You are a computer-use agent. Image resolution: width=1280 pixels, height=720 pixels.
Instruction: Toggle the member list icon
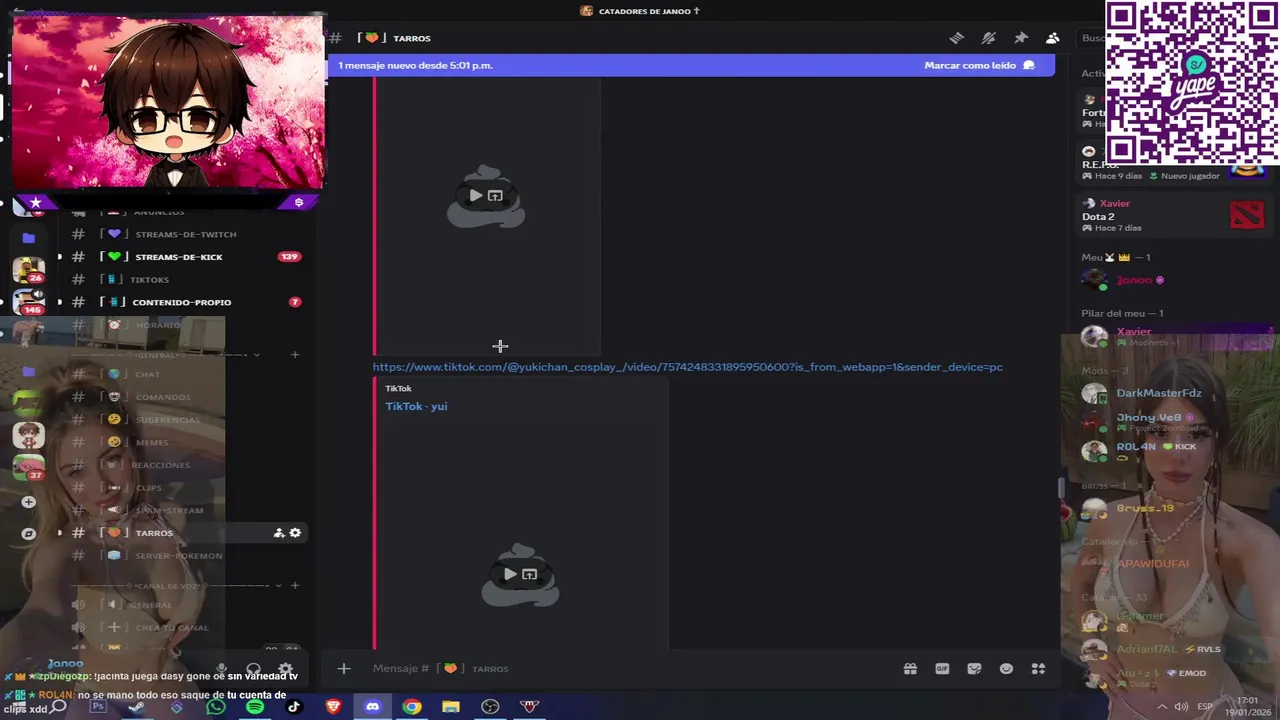click(x=1053, y=38)
